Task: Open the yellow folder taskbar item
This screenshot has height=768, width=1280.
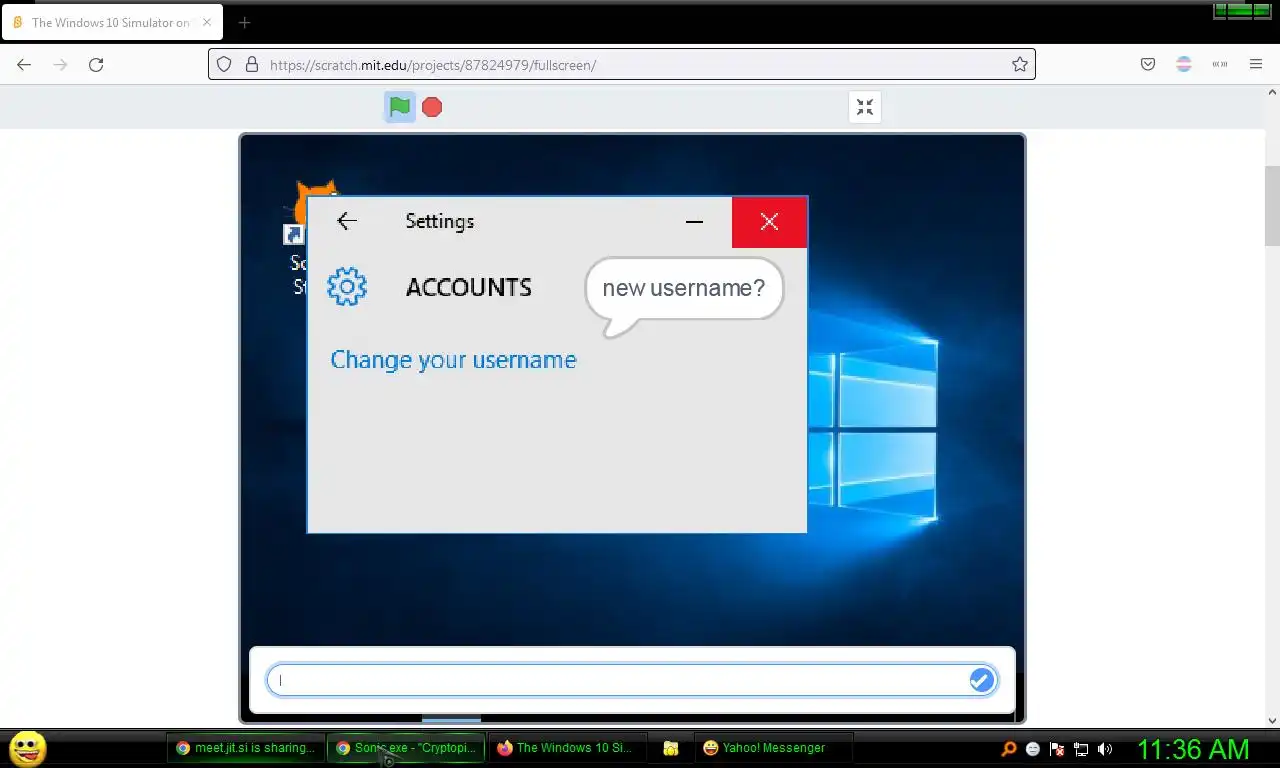Action: click(671, 748)
